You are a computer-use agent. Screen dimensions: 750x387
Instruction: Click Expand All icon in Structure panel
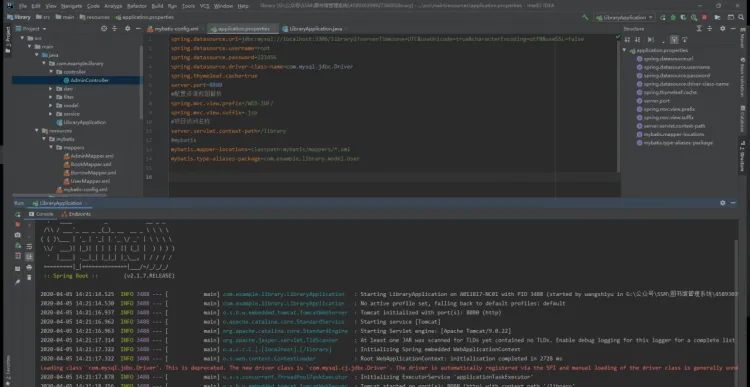(x=699, y=29)
